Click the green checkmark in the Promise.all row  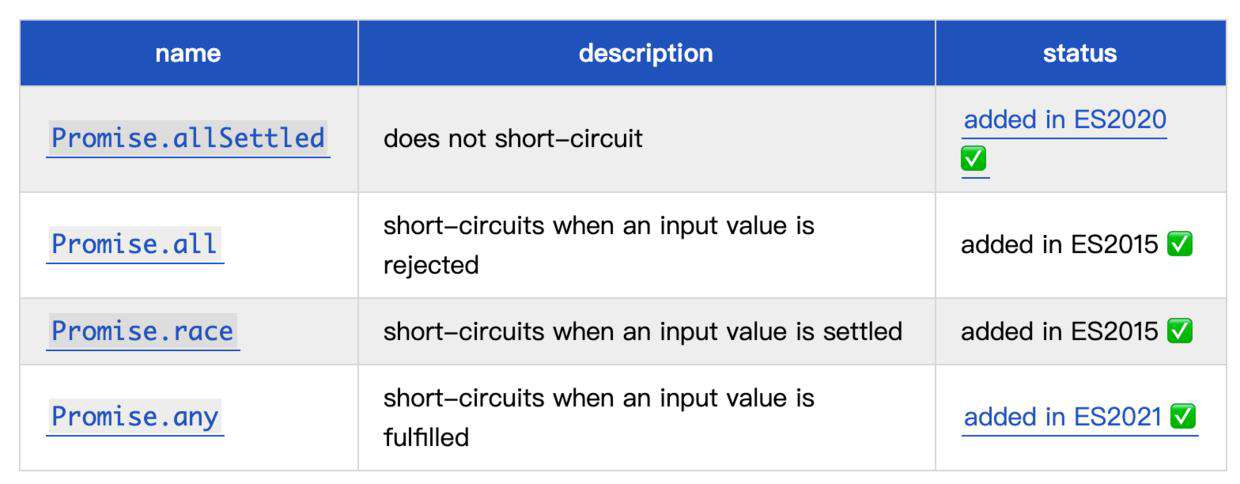1180,245
